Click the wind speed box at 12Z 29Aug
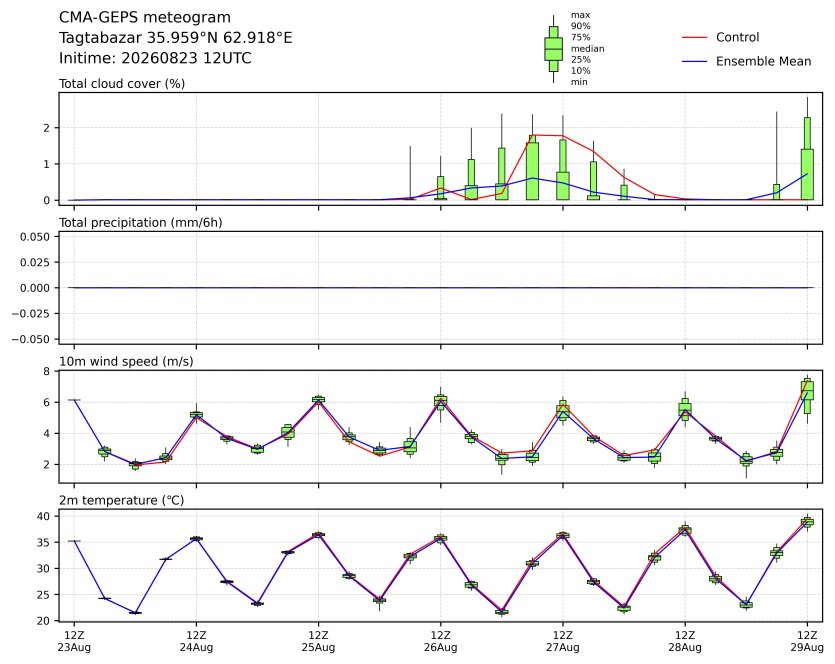 tap(807, 396)
